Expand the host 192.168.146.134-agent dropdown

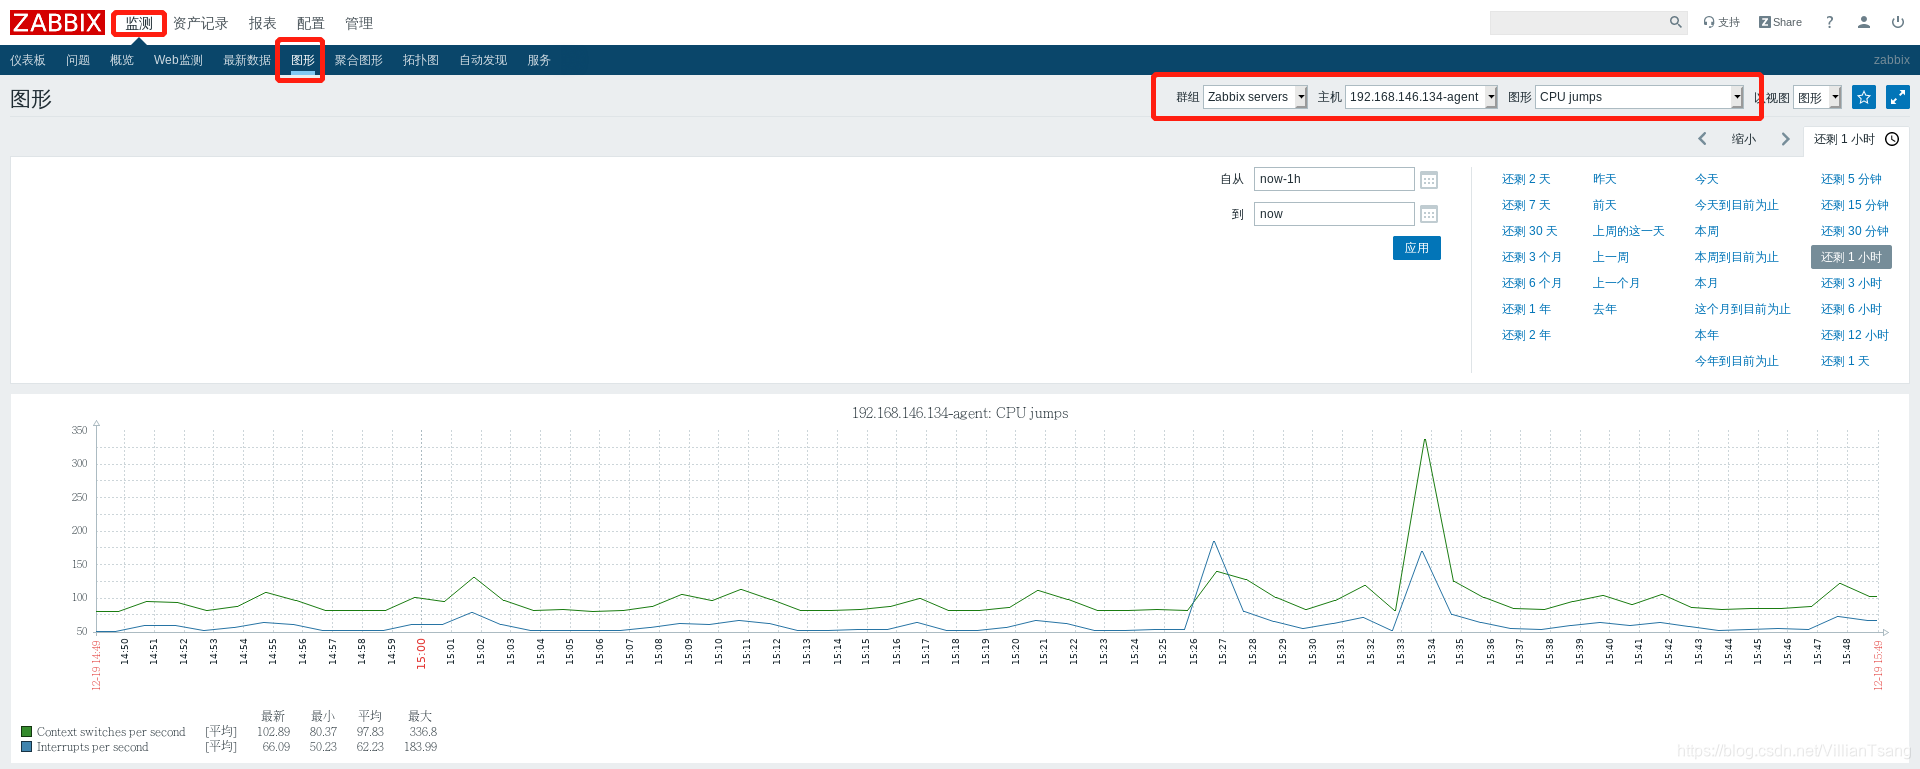1421,97
